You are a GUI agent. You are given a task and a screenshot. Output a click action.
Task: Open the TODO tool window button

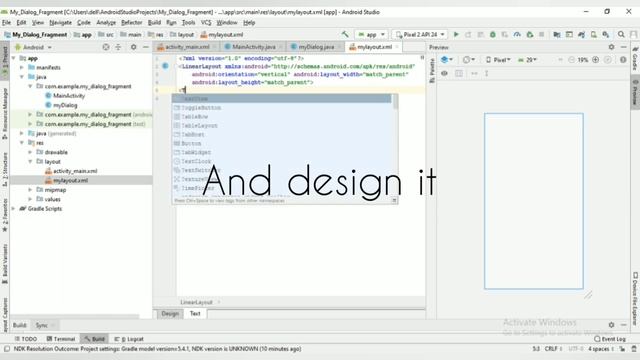point(26,339)
